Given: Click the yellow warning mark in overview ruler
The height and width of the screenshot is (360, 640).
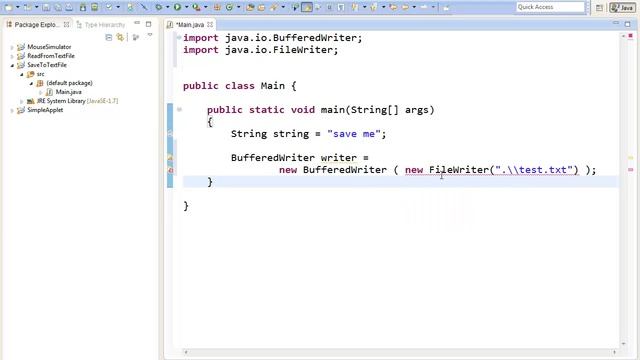Looking at the screenshot, I should point(631,158).
